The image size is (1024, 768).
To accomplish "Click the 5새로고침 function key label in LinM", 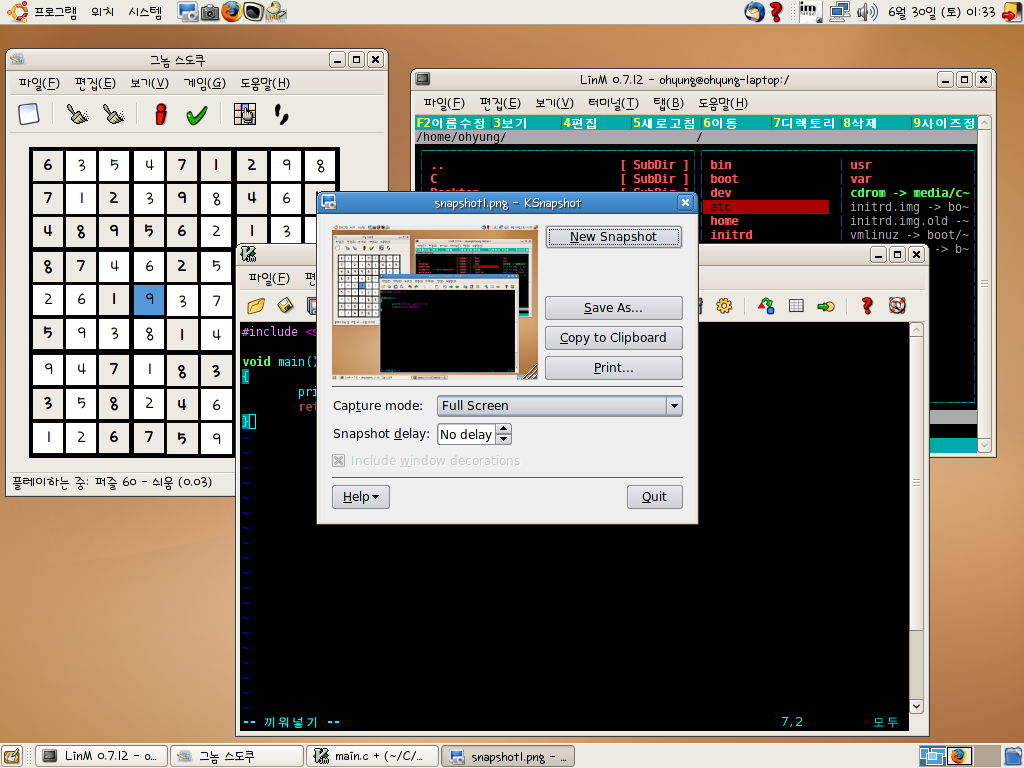I will point(664,123).
